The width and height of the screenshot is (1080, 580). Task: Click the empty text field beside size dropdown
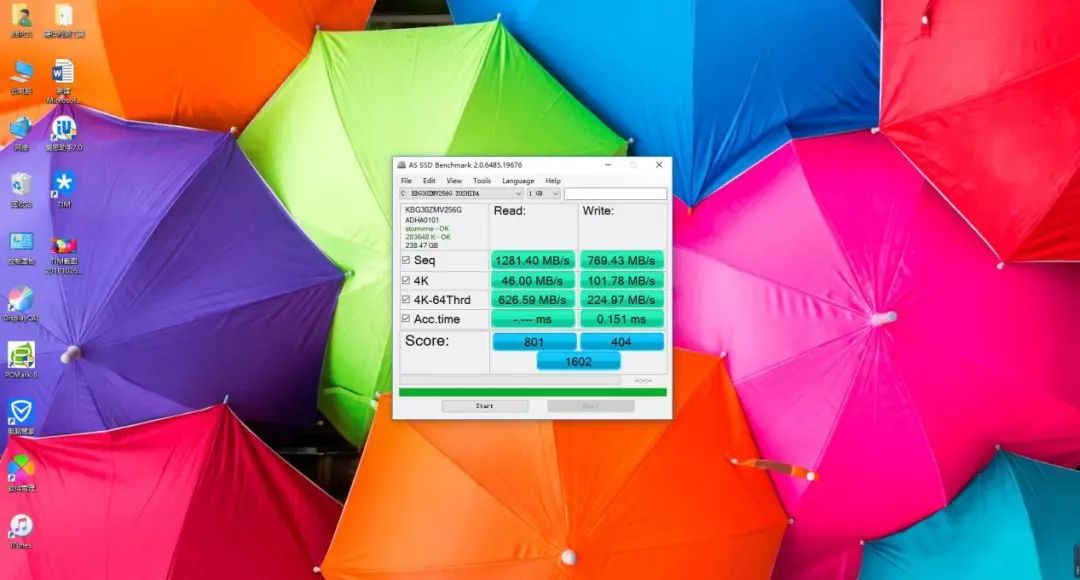(615, 194)
